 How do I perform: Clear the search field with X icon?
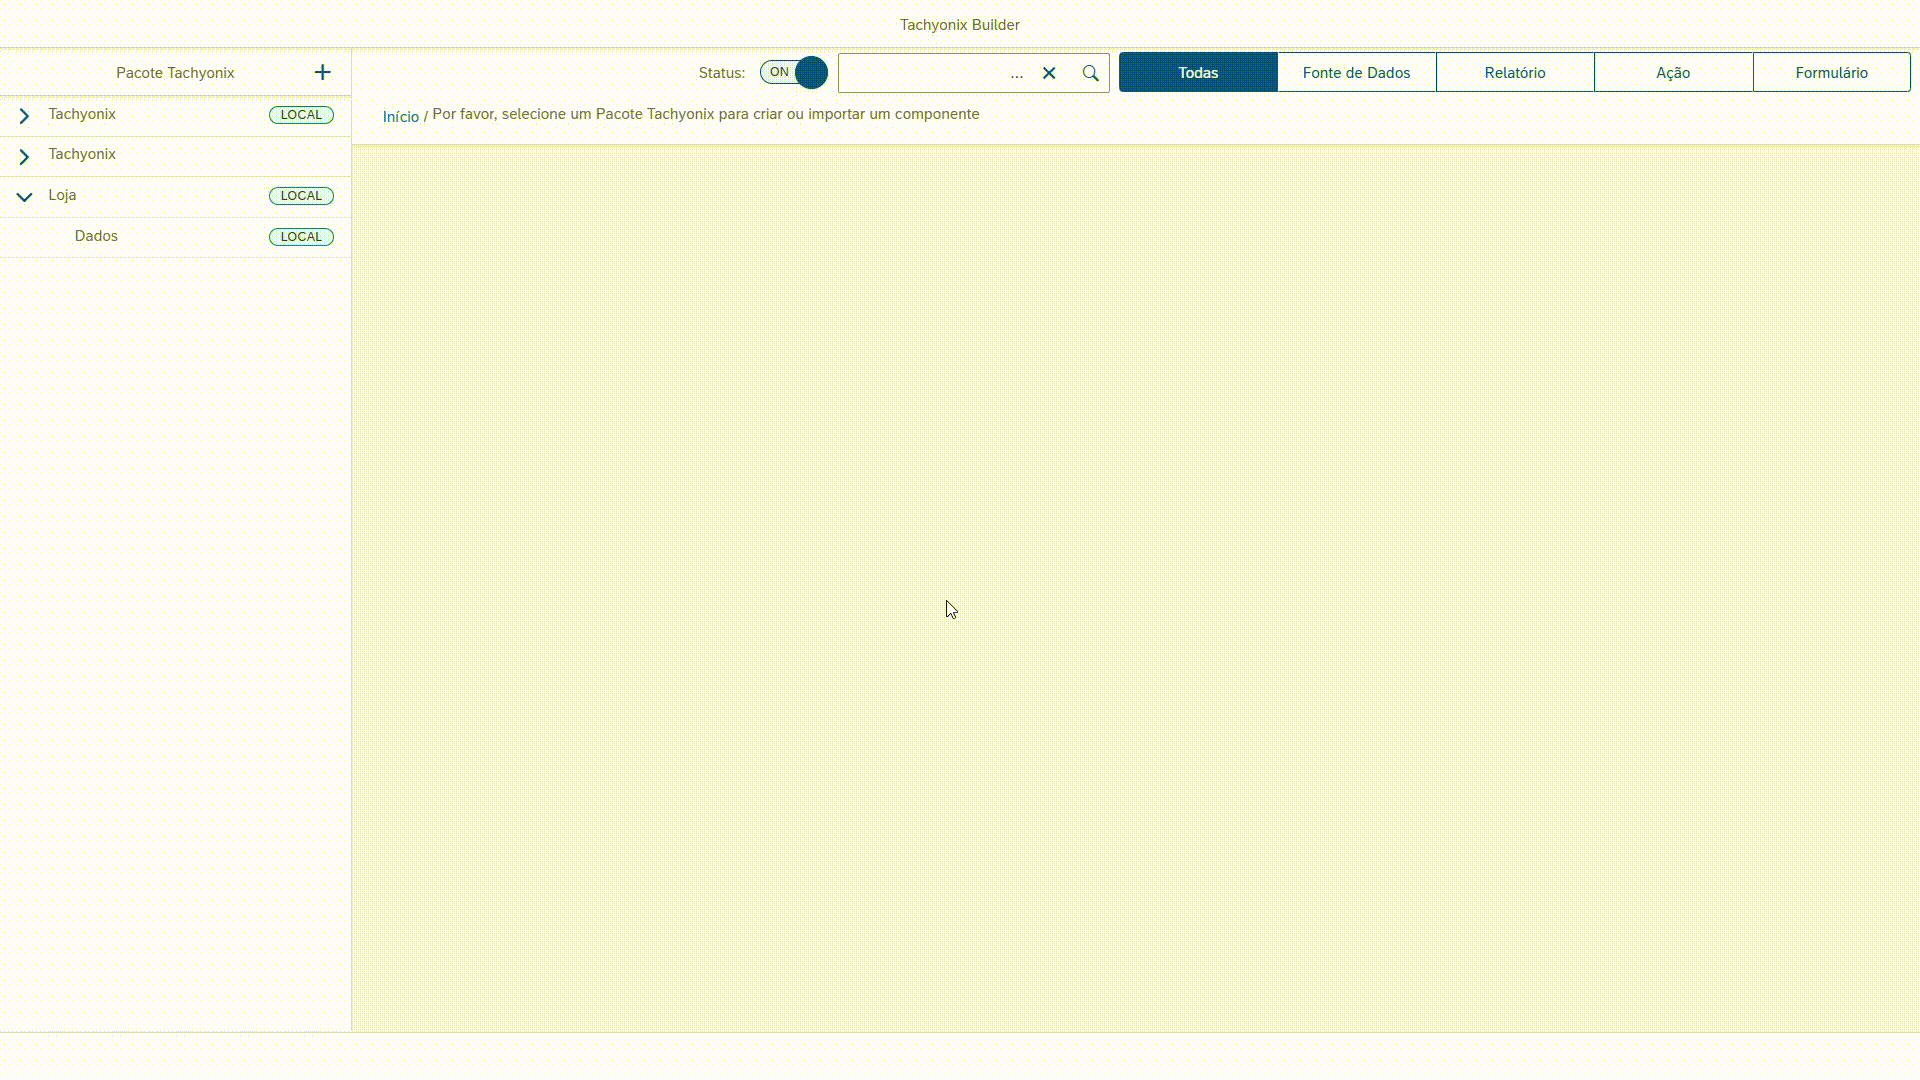click(x=1049, y=73)
